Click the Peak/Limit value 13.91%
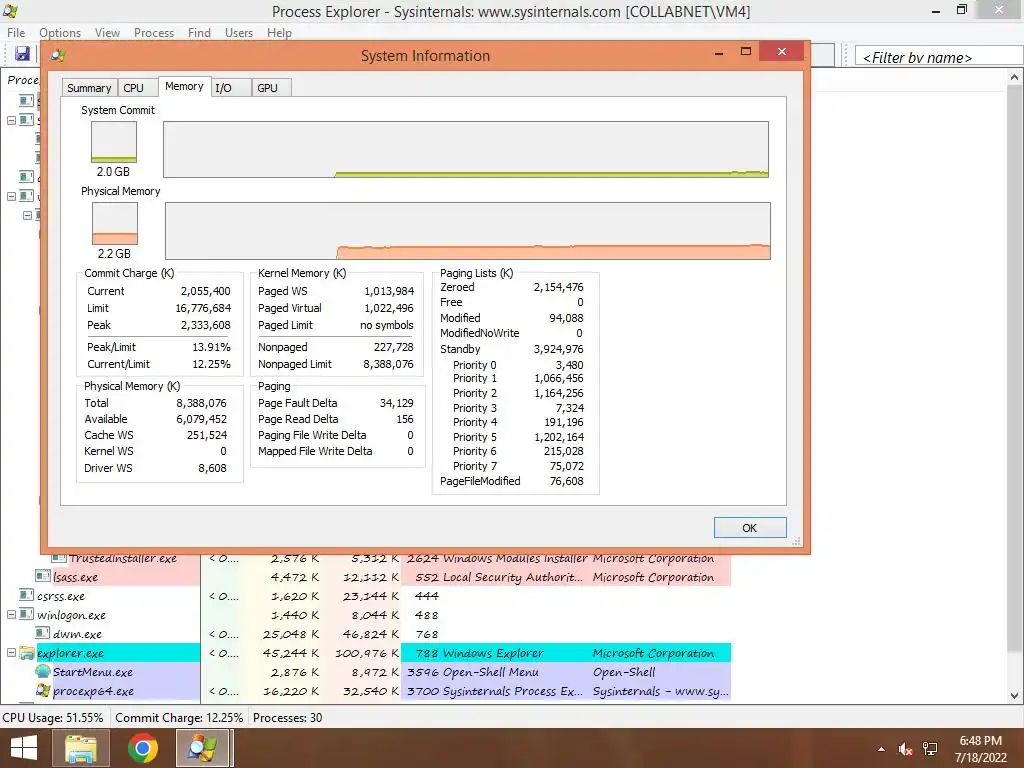The image size is (1024, 768). click(211, 347)
